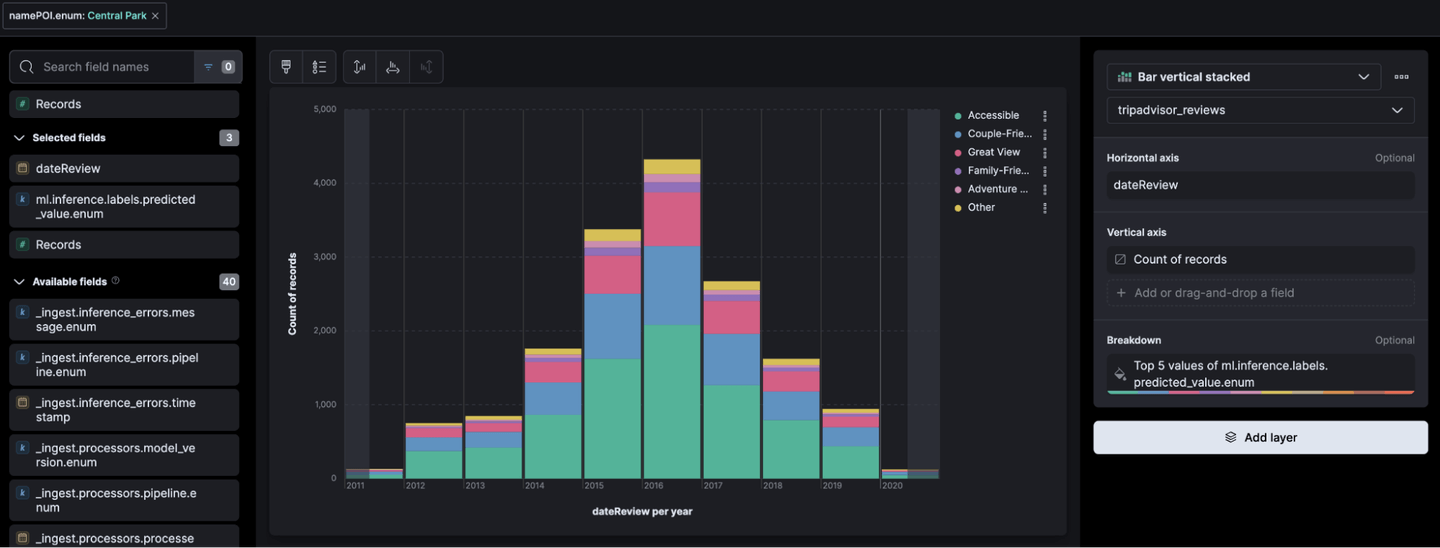Click the Add layer button
The height and width of the screenshot is (548, 1440).
1260,437
